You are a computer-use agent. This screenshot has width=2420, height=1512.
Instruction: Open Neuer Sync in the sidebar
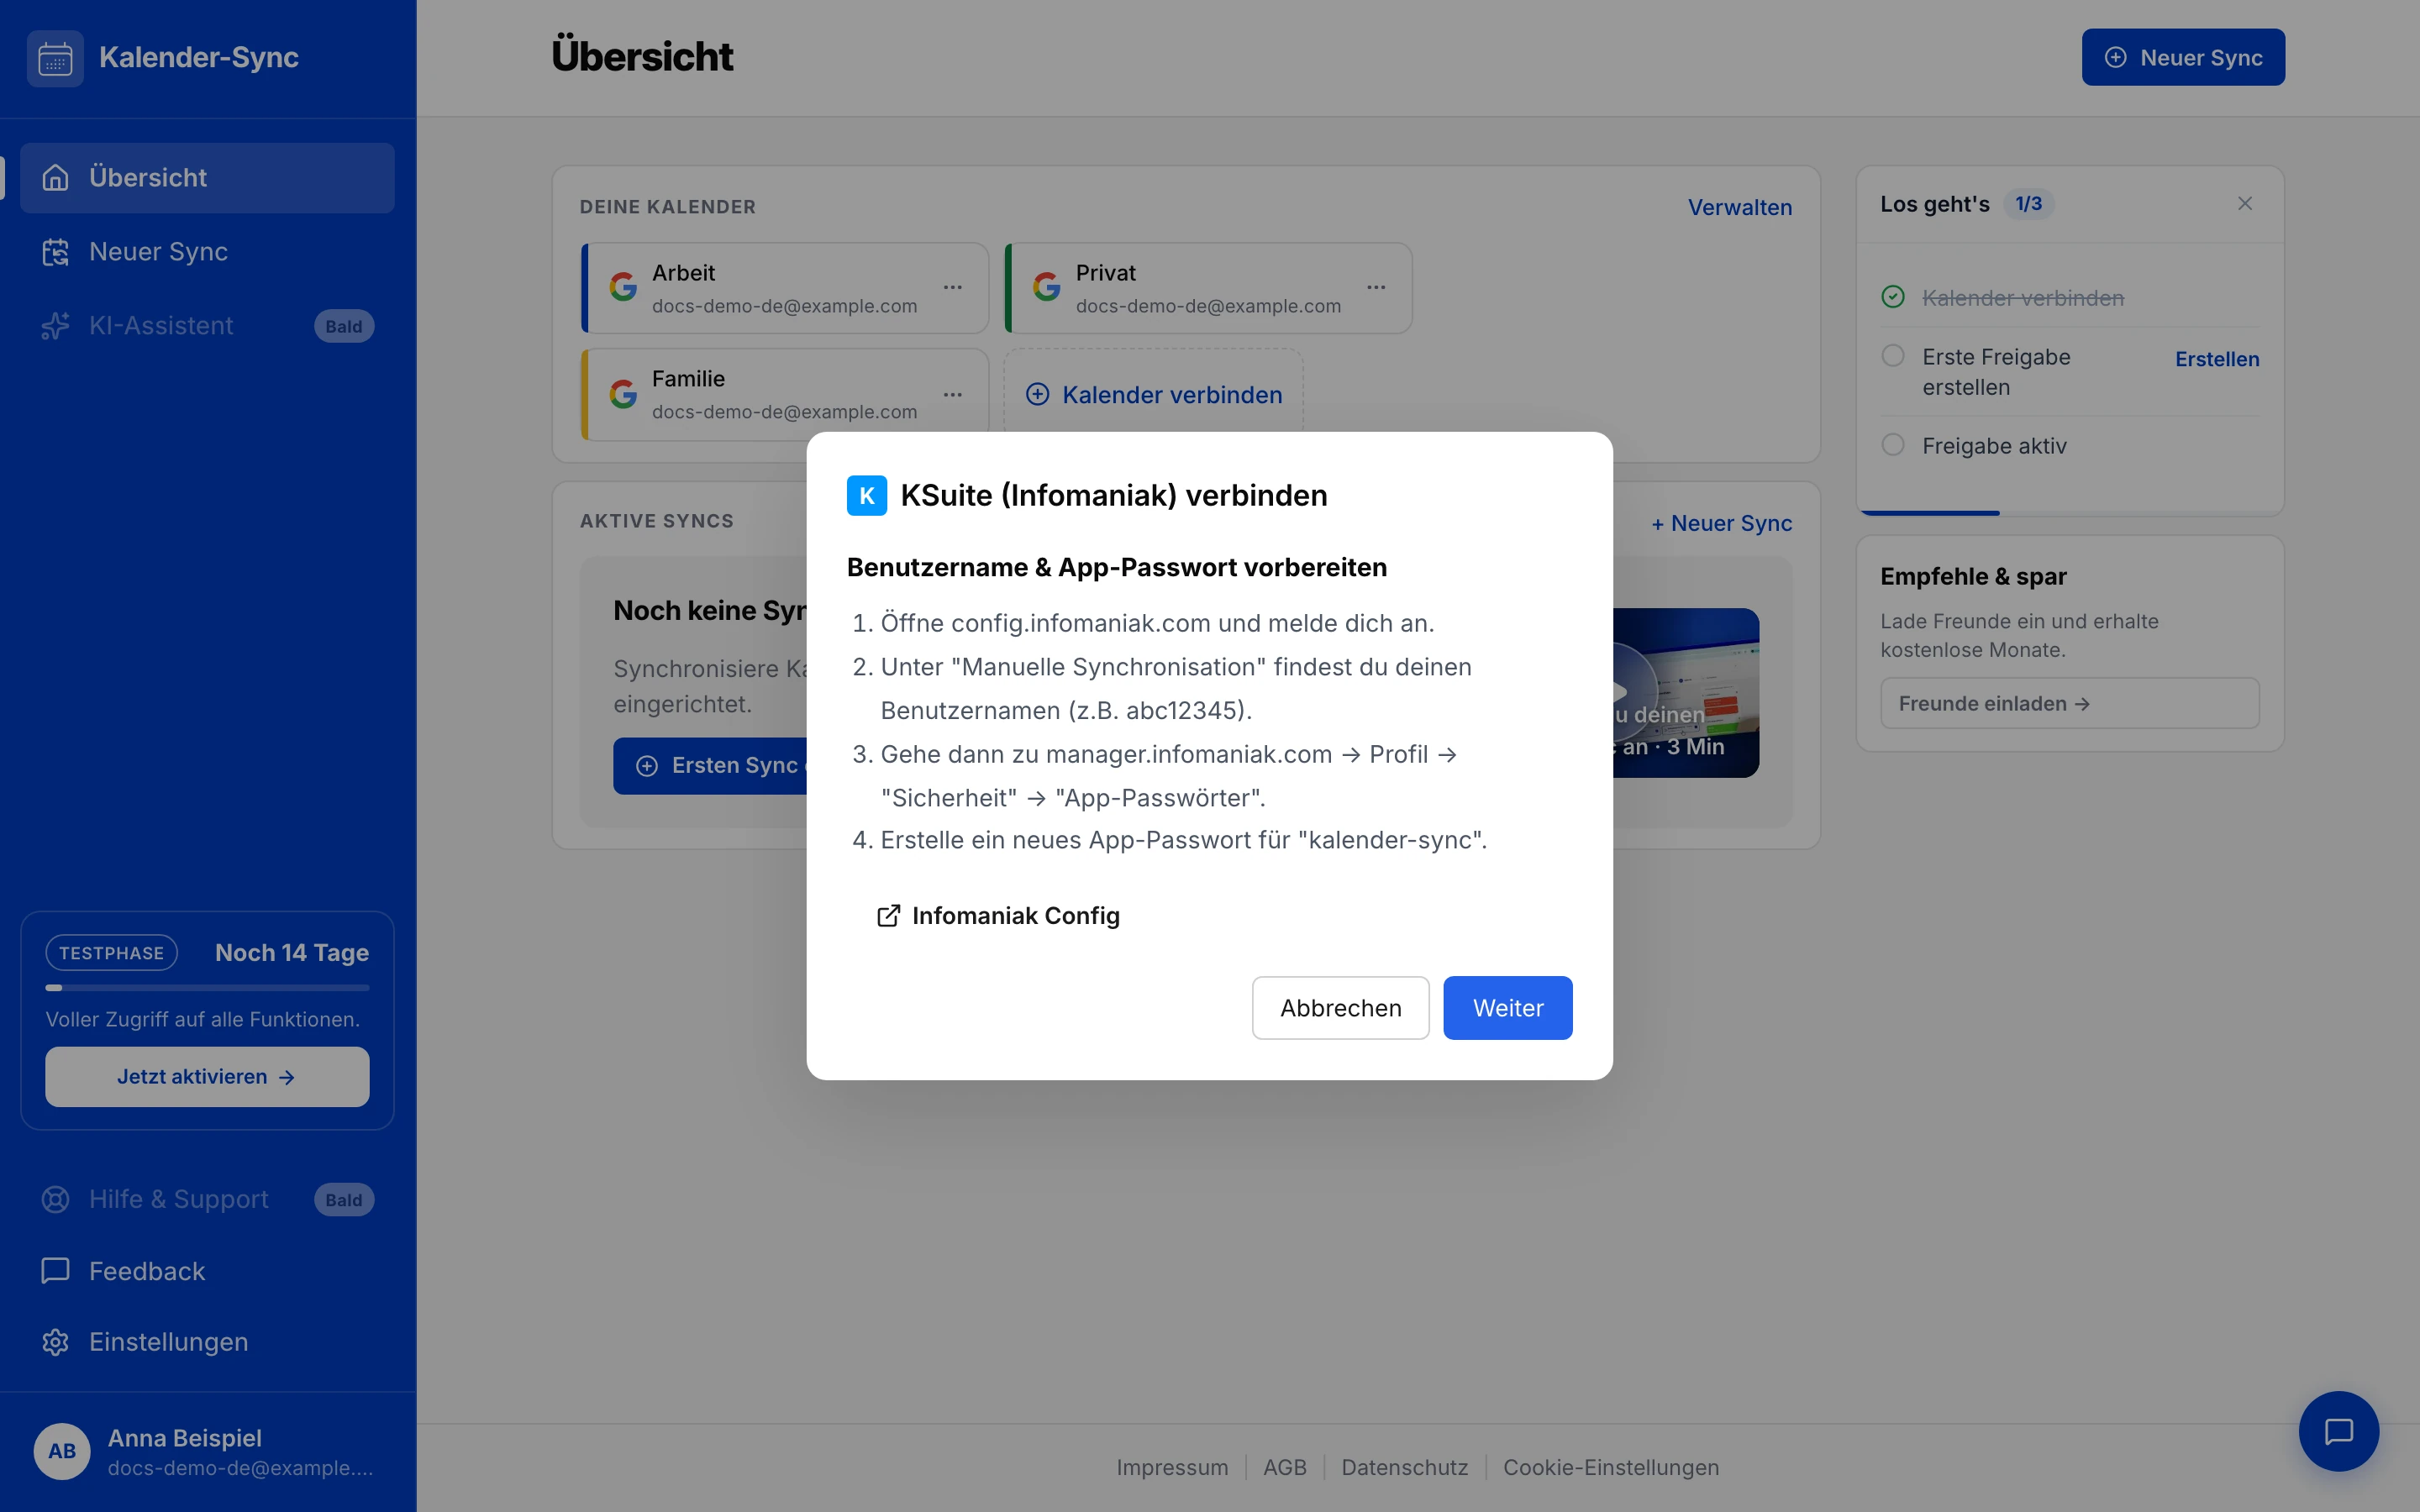point(207,251)
